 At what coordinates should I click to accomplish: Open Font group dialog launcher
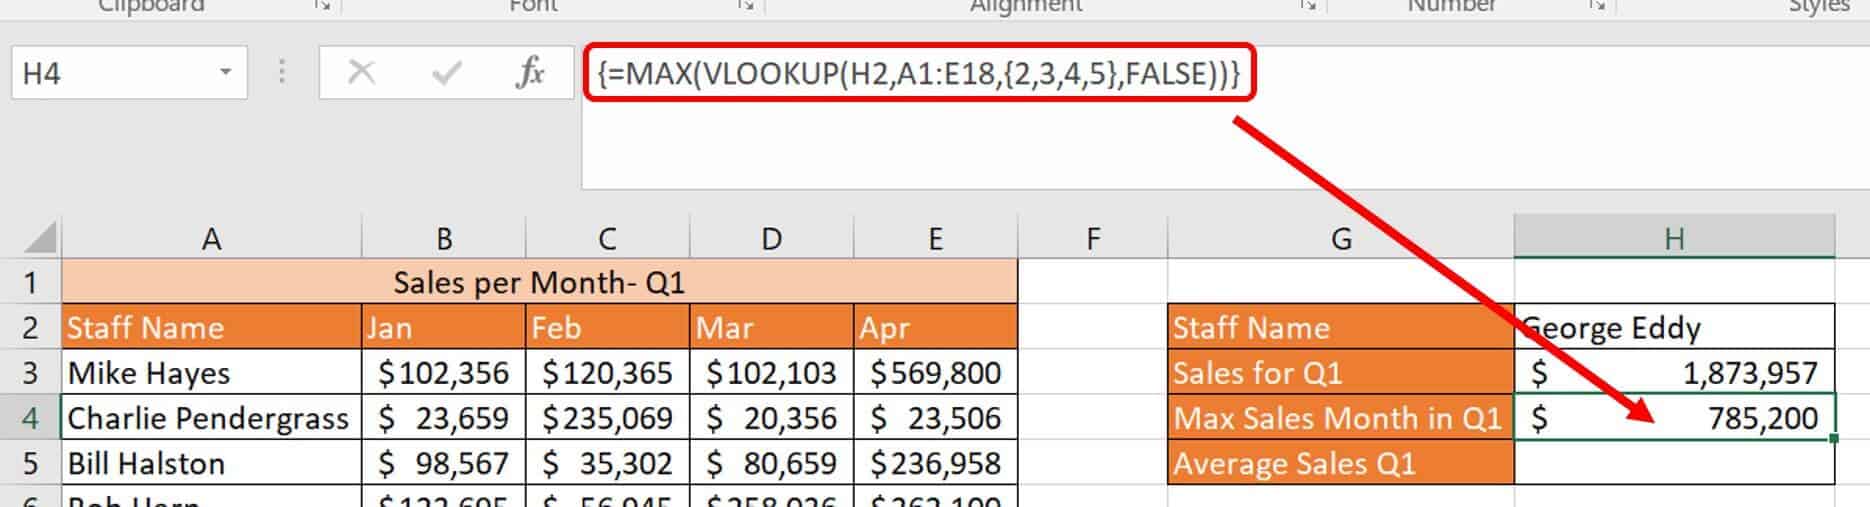746,6
